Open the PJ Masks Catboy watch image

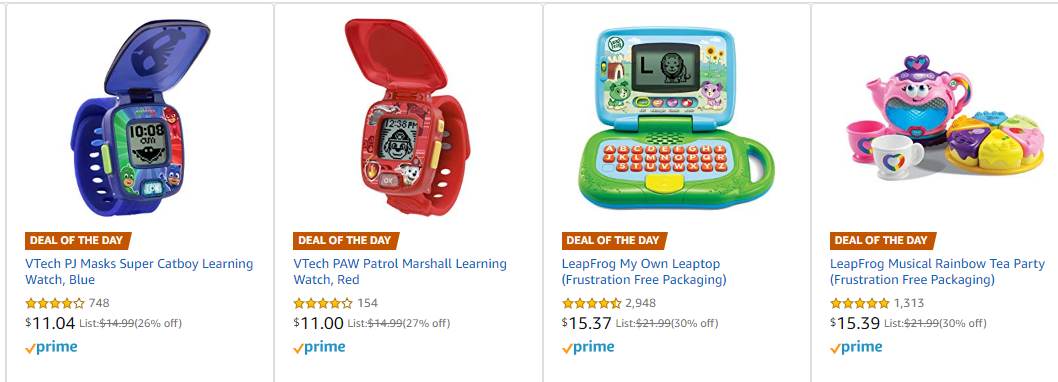(140, 118)
